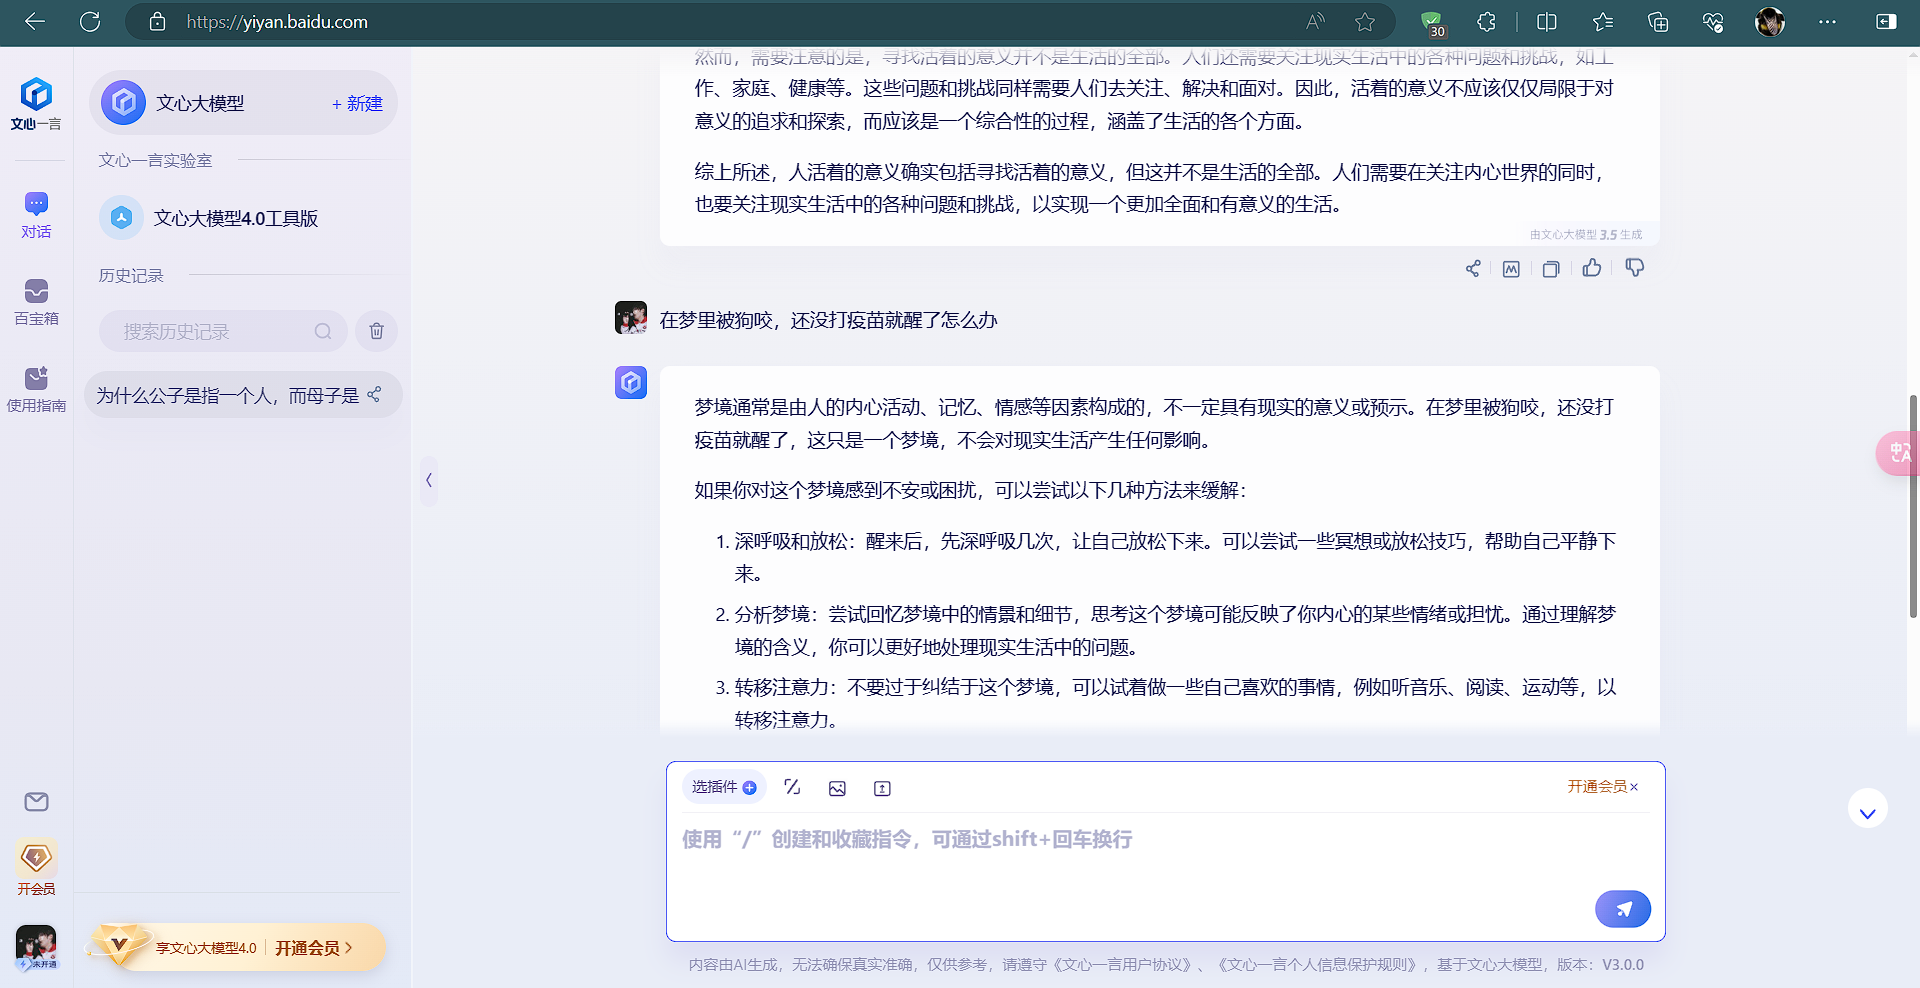Screen dimensions: 1920x988
Task: Click the image upload icon in input toolbar
Action: (837, 788)
